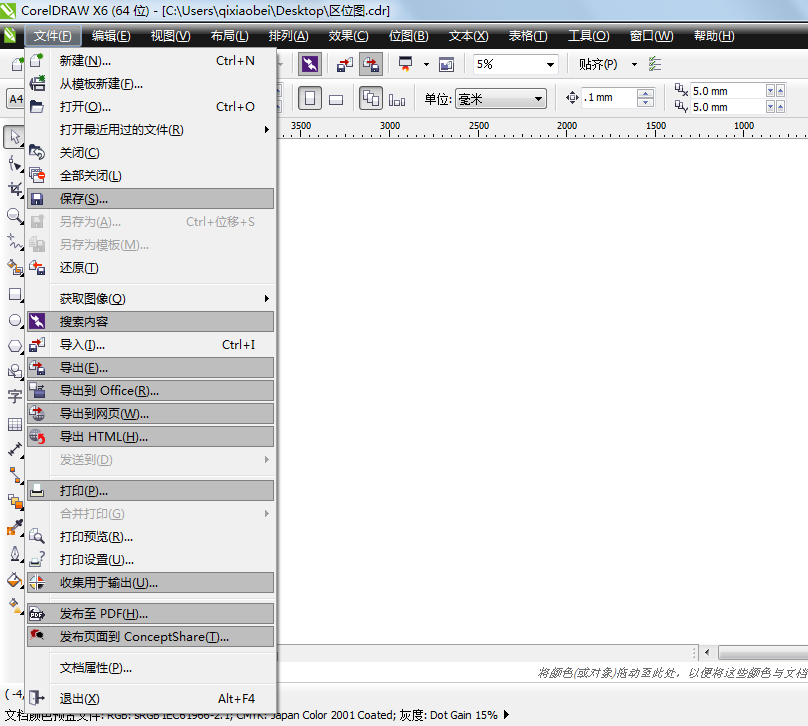
Task: Select the Shape edit tool
Action: (14, 163)
